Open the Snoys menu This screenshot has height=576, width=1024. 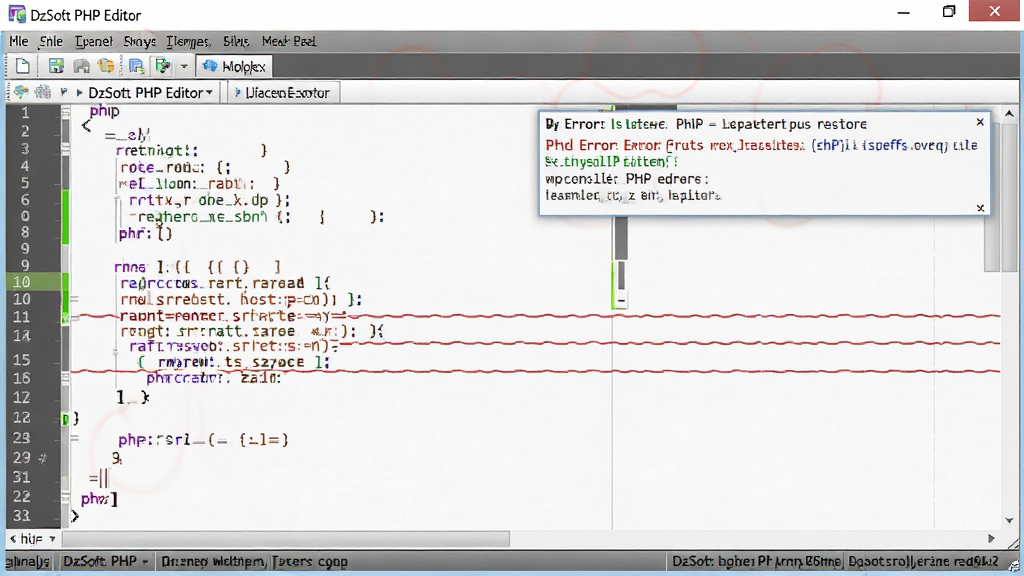[140, 41]
